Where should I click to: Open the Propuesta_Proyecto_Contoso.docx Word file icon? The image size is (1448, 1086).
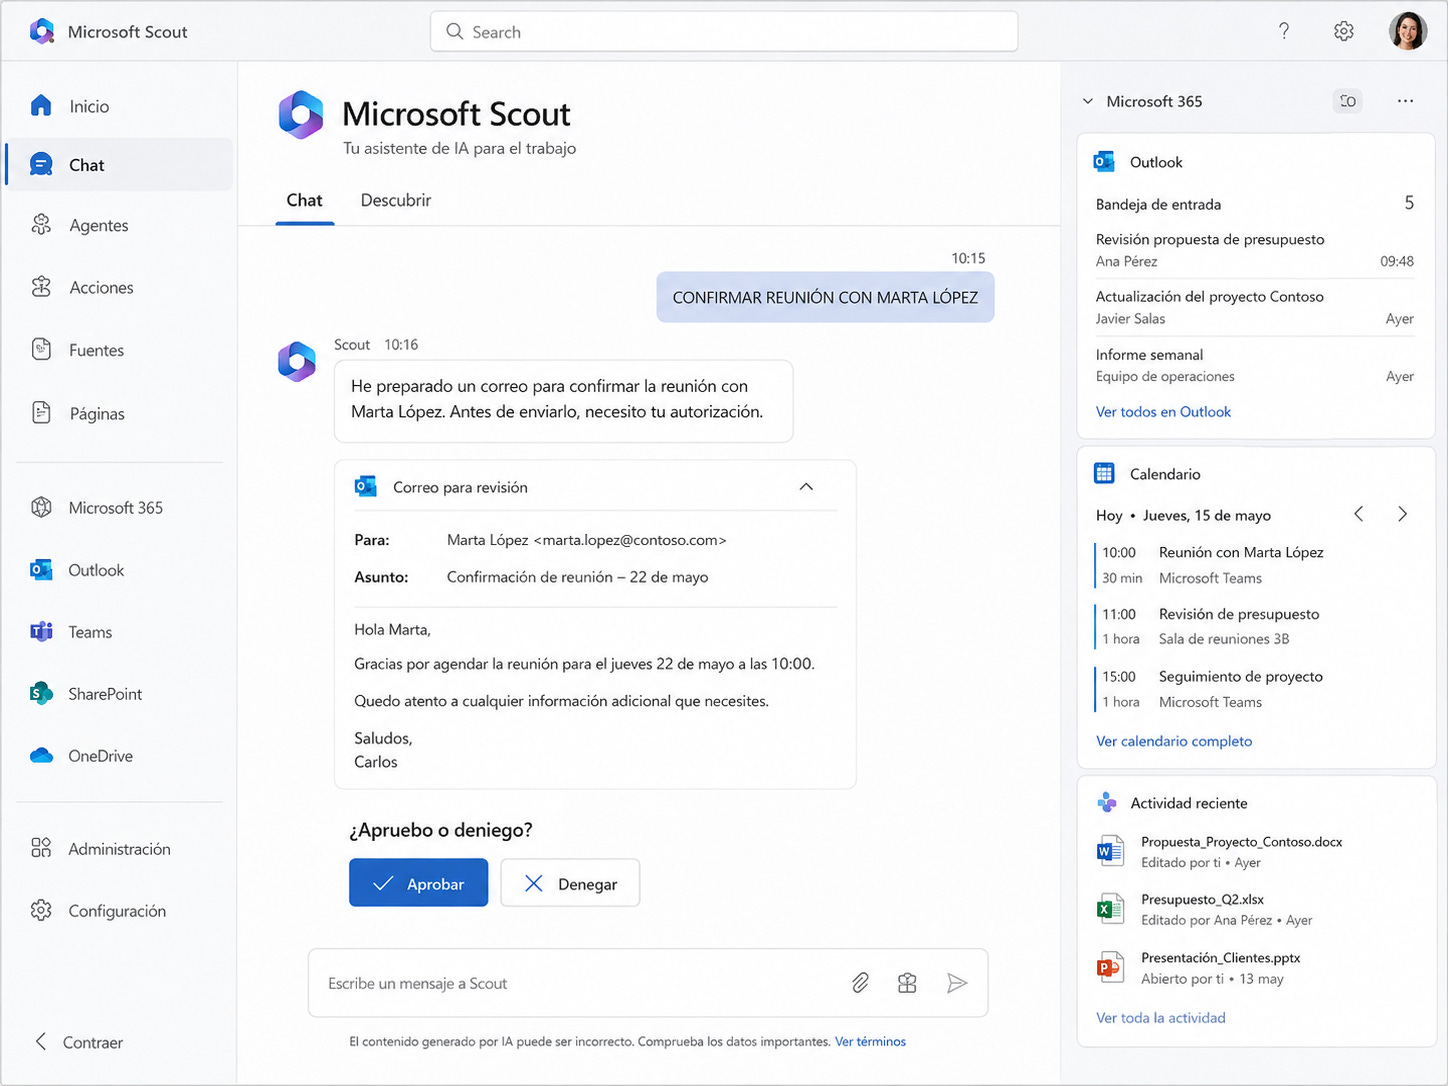(1109, 851)
